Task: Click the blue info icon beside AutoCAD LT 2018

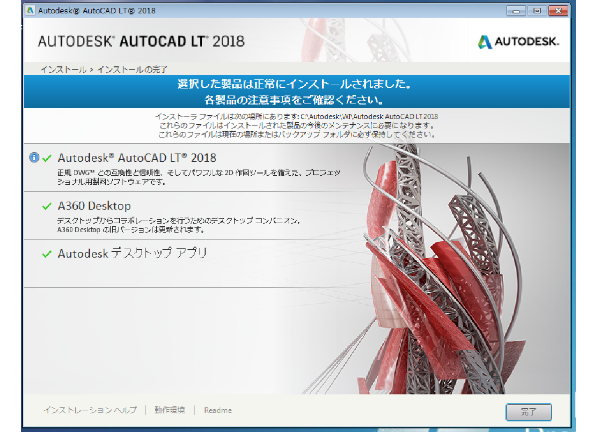Action: [x=34, y=157]
